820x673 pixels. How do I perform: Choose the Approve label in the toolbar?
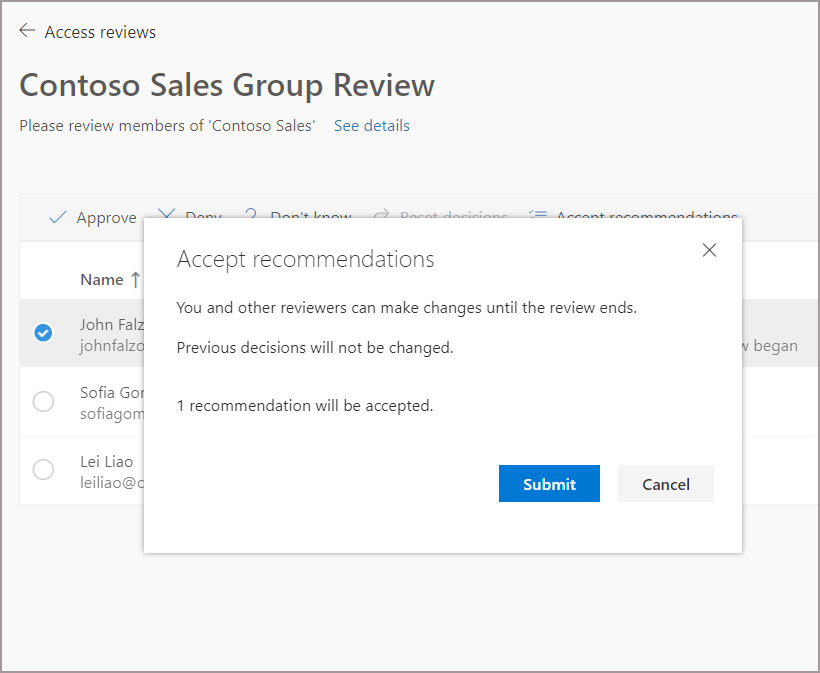click(106, 218)
